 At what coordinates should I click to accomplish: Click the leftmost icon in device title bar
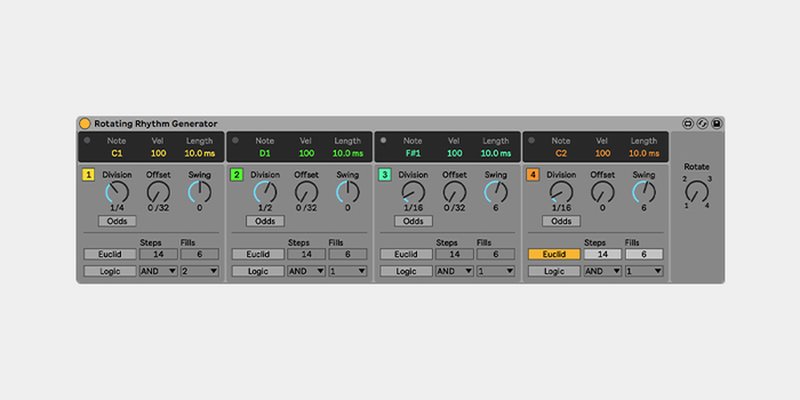[x=688, y=123]
